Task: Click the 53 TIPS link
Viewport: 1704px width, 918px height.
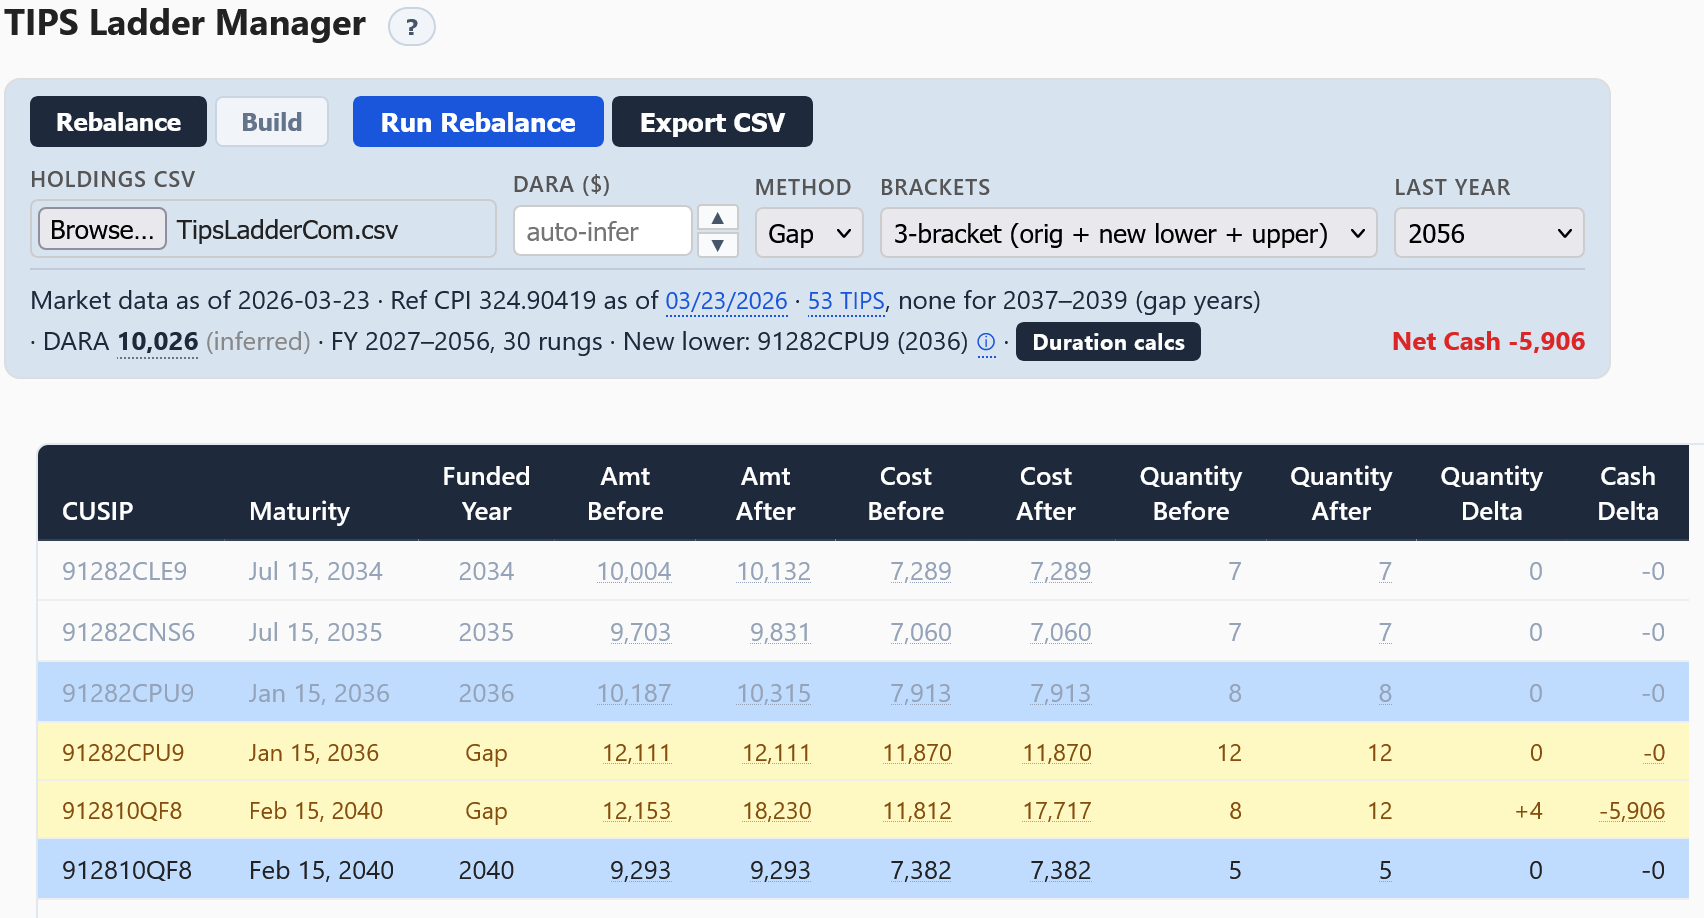Action: coord(846,301)
